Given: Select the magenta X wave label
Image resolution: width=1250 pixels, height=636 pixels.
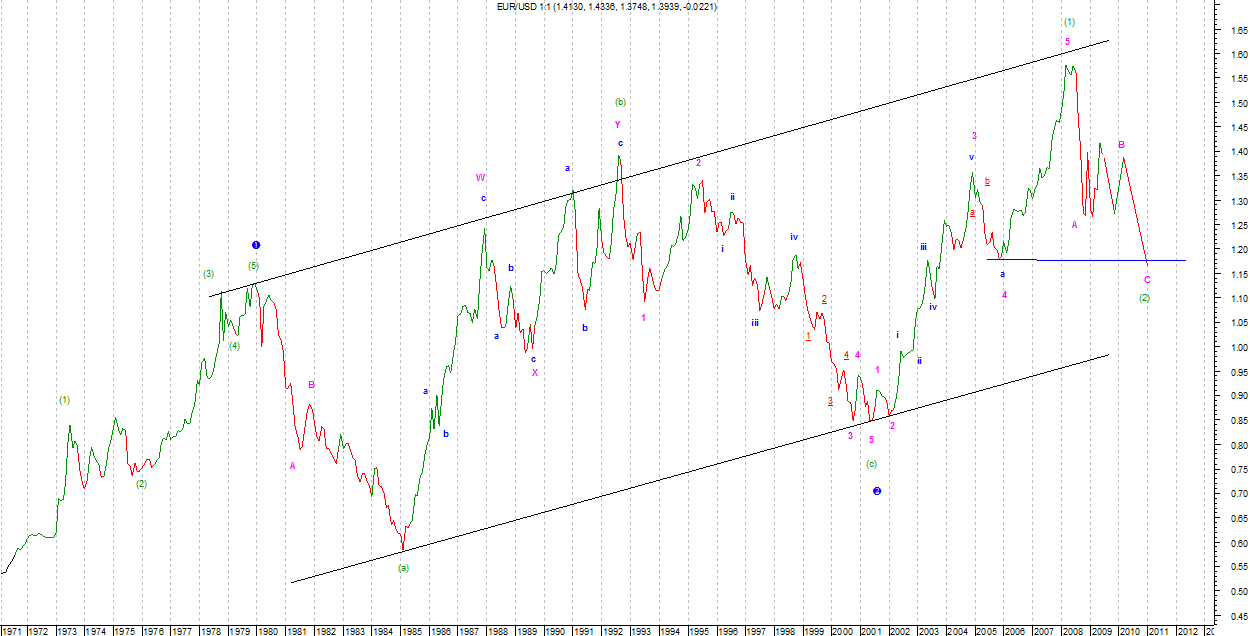Looking at the screenshot, I should coord(534,372).
